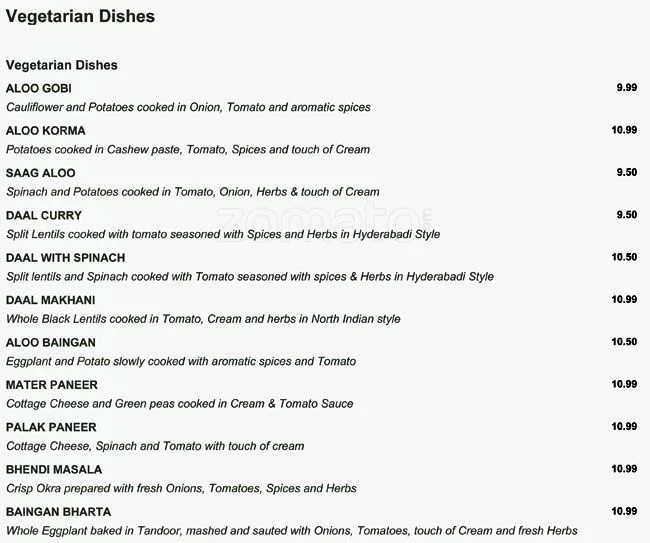
Task: Click the Crisp Okra description text
Action: coord(181,488)
